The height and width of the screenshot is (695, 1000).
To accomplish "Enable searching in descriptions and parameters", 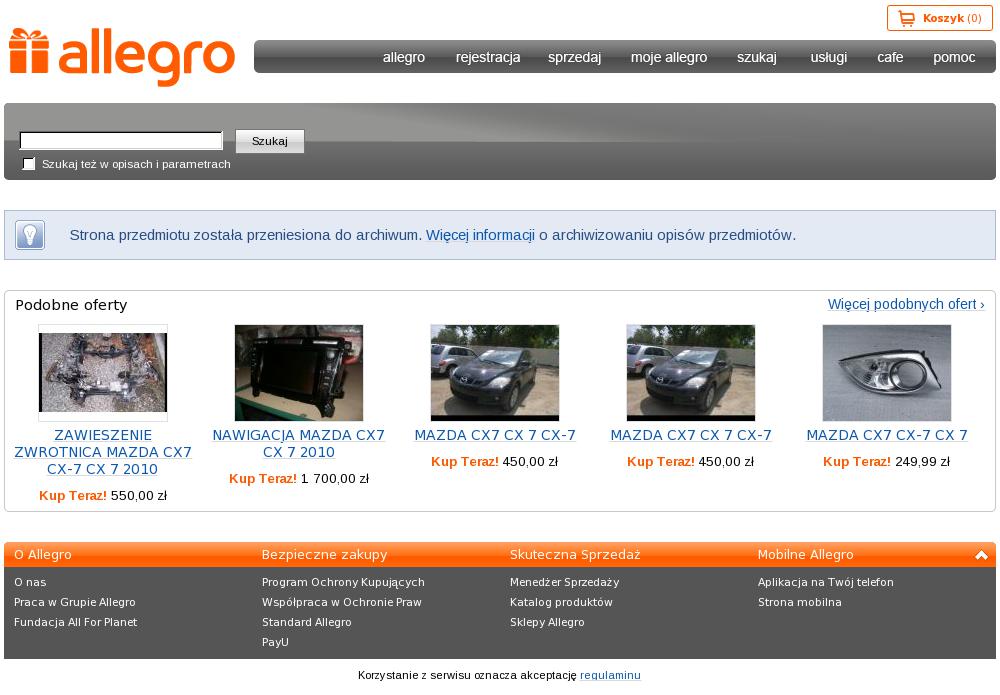I will click(x=29, y=164).
